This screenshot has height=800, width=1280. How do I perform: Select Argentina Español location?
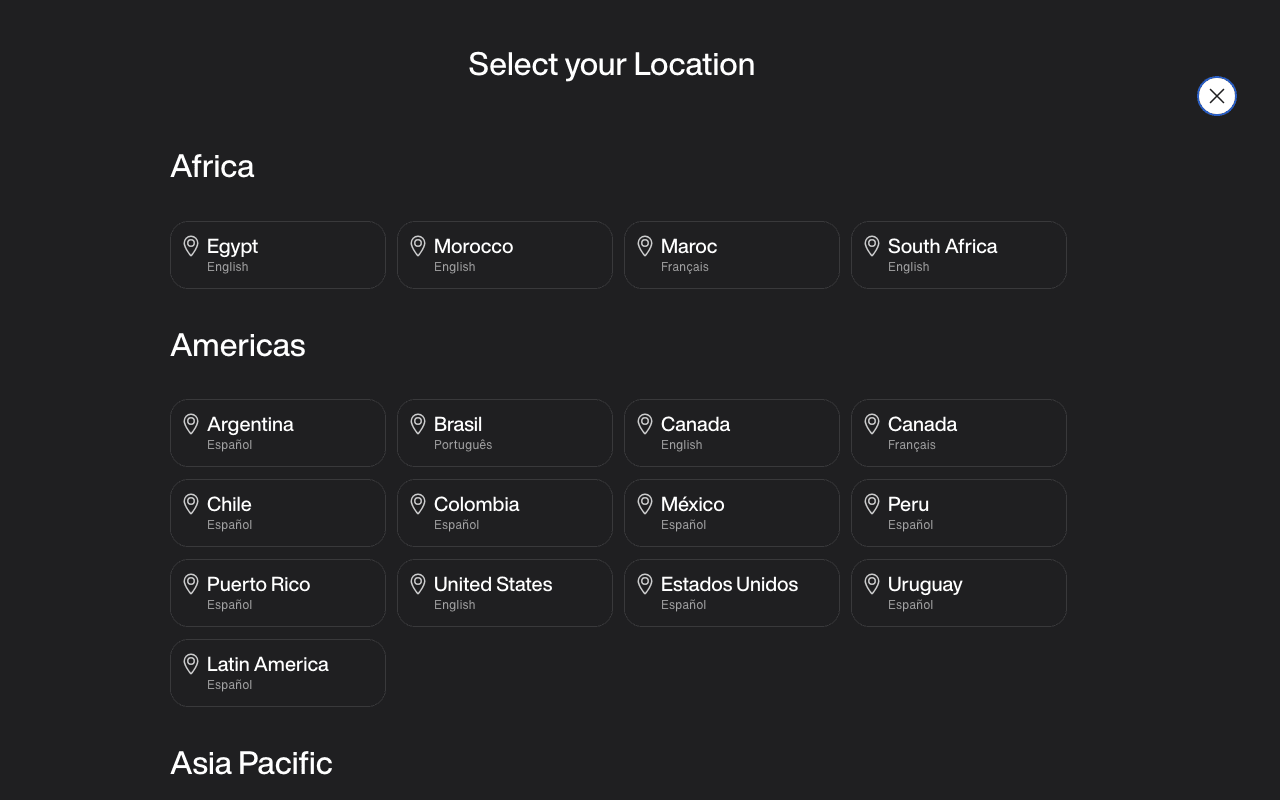click(x=277, y=433)
